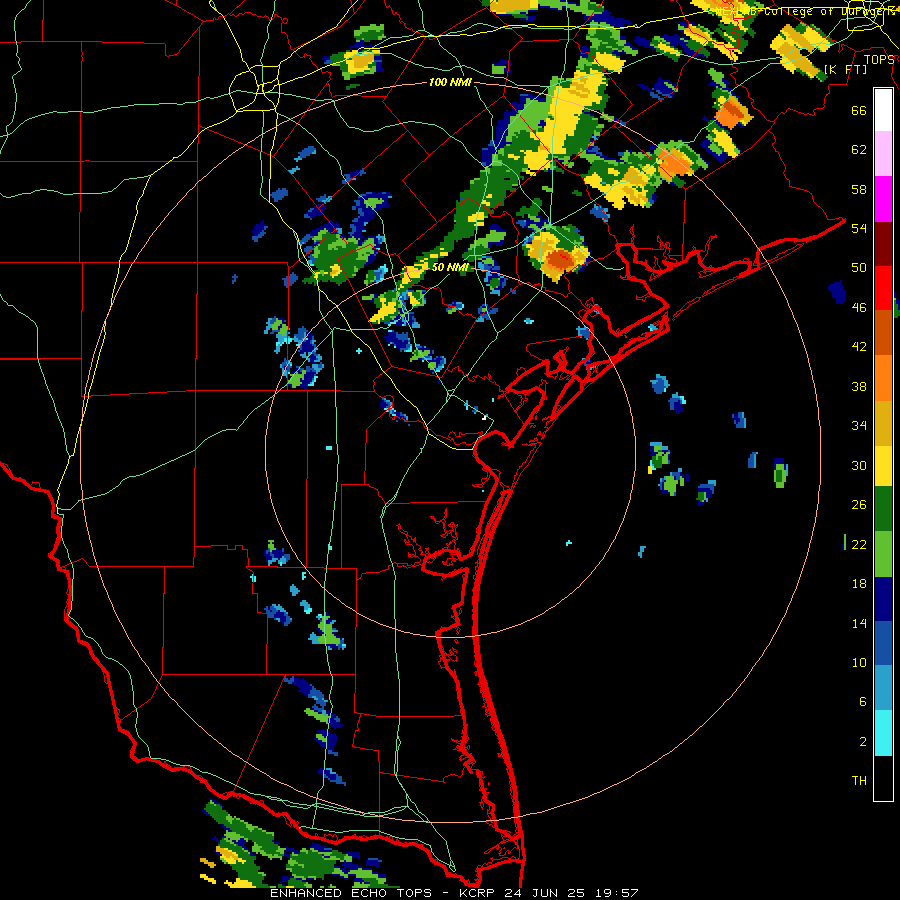Pick the bright yellow legend swatch

click(x=883, y=465)
